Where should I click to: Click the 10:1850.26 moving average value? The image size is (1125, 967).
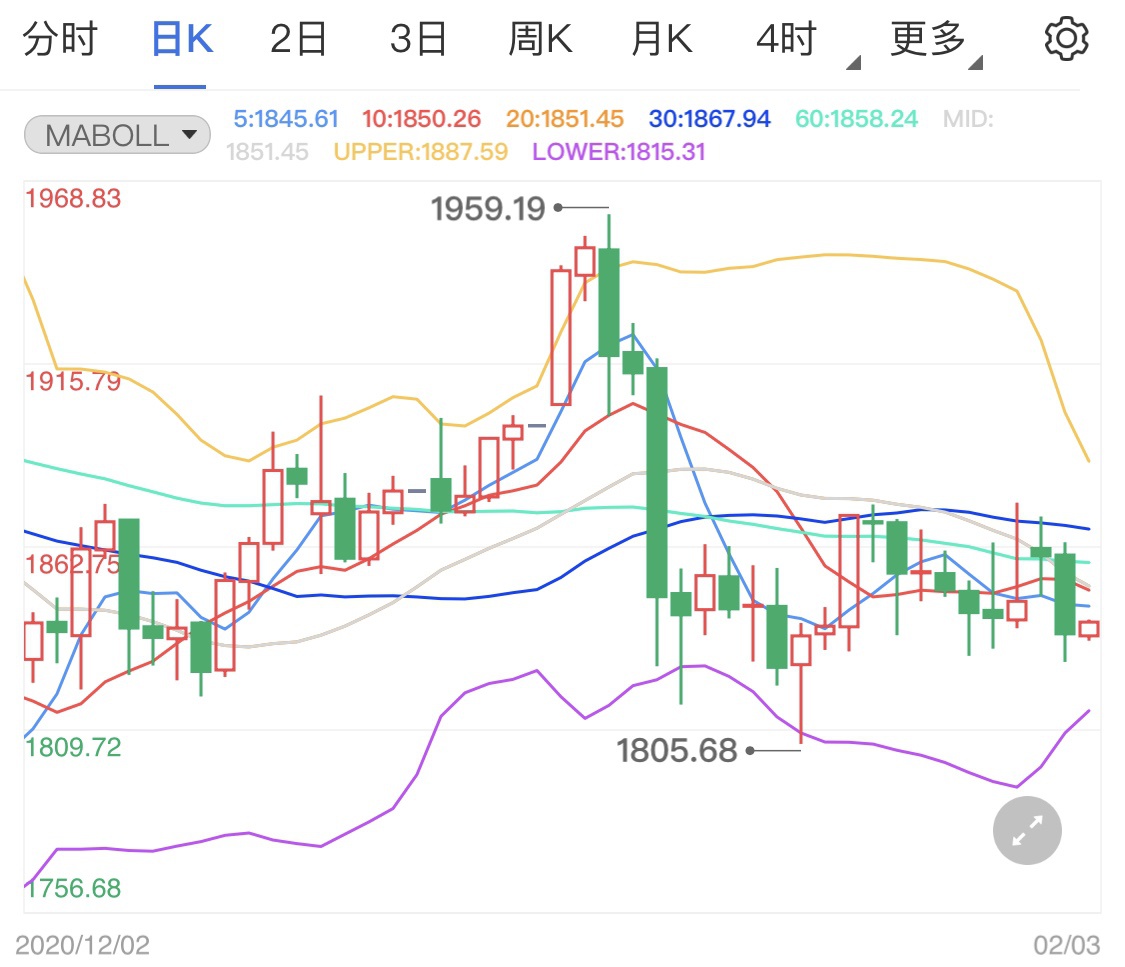coord(421,118)
